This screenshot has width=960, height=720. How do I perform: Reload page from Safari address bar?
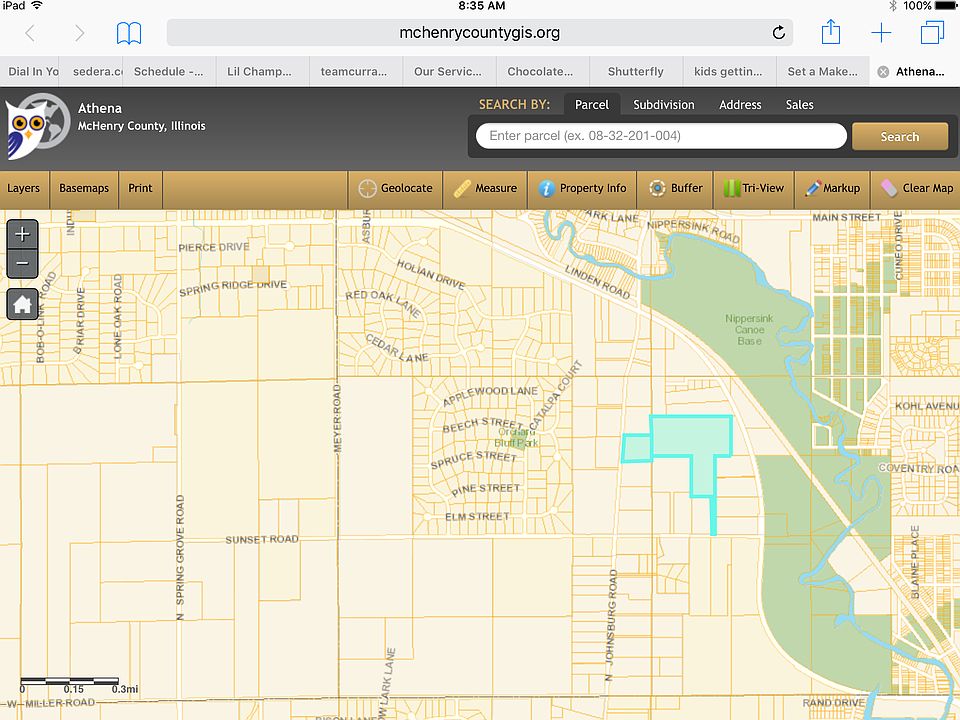pyautogui.click(x=778, y=33)
